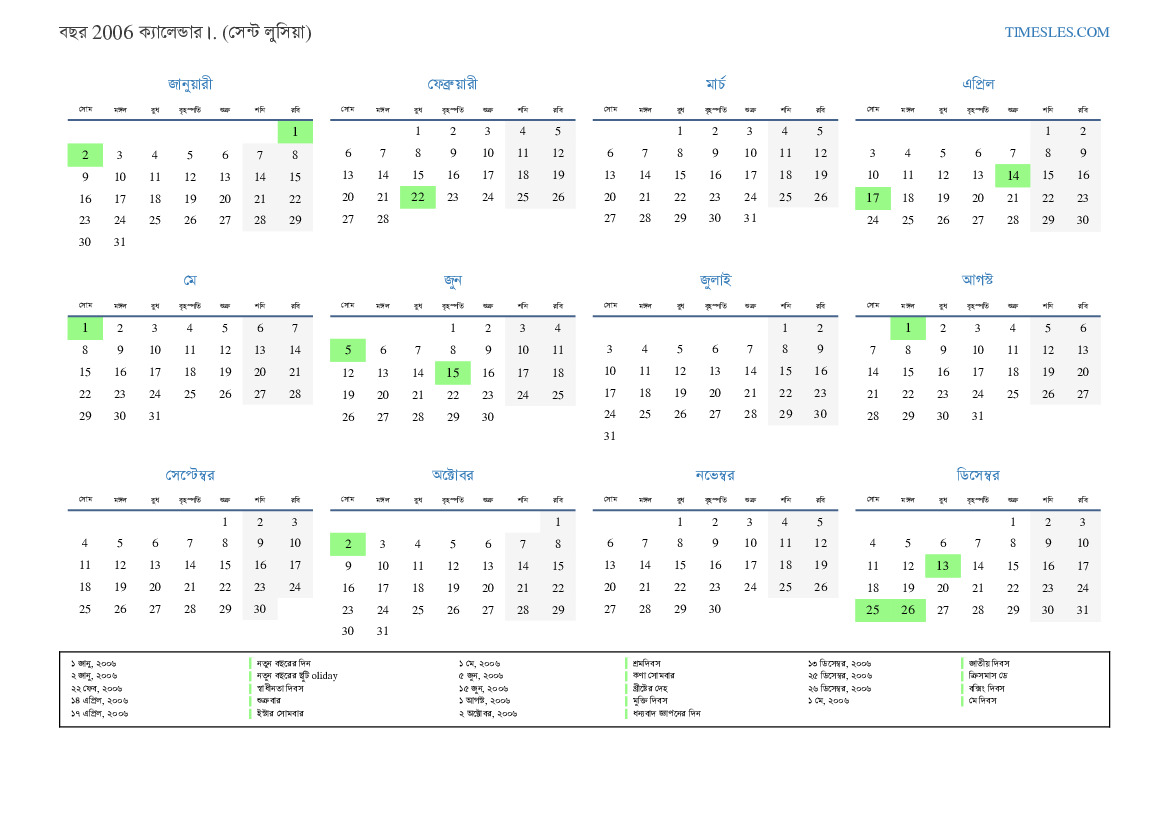
Task: Select the সেপ্টেম্বর month heading
Action: point(190,475)
